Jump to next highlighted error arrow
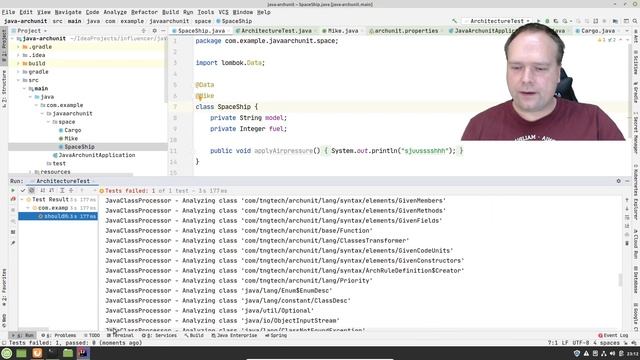The width and height of the screenshot is (640, 360). tap(627, 40)
